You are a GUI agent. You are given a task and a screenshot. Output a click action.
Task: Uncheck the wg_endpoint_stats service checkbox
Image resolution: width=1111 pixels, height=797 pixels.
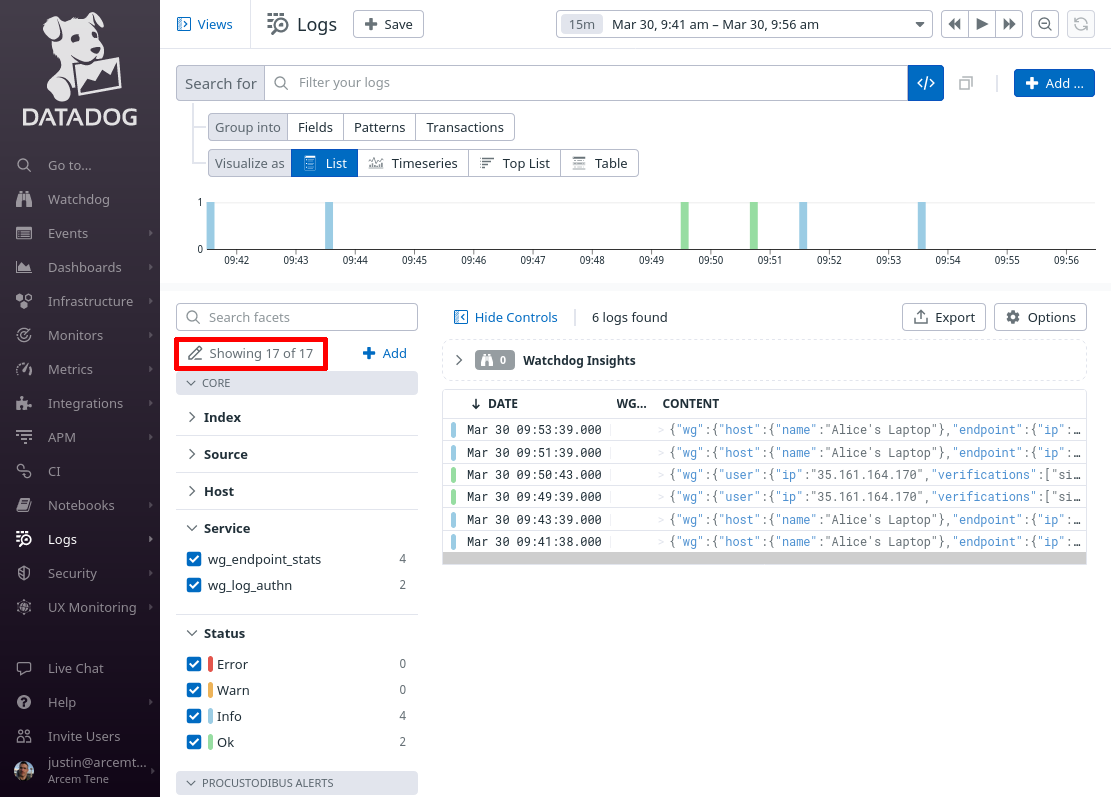(x=193, y=559)
